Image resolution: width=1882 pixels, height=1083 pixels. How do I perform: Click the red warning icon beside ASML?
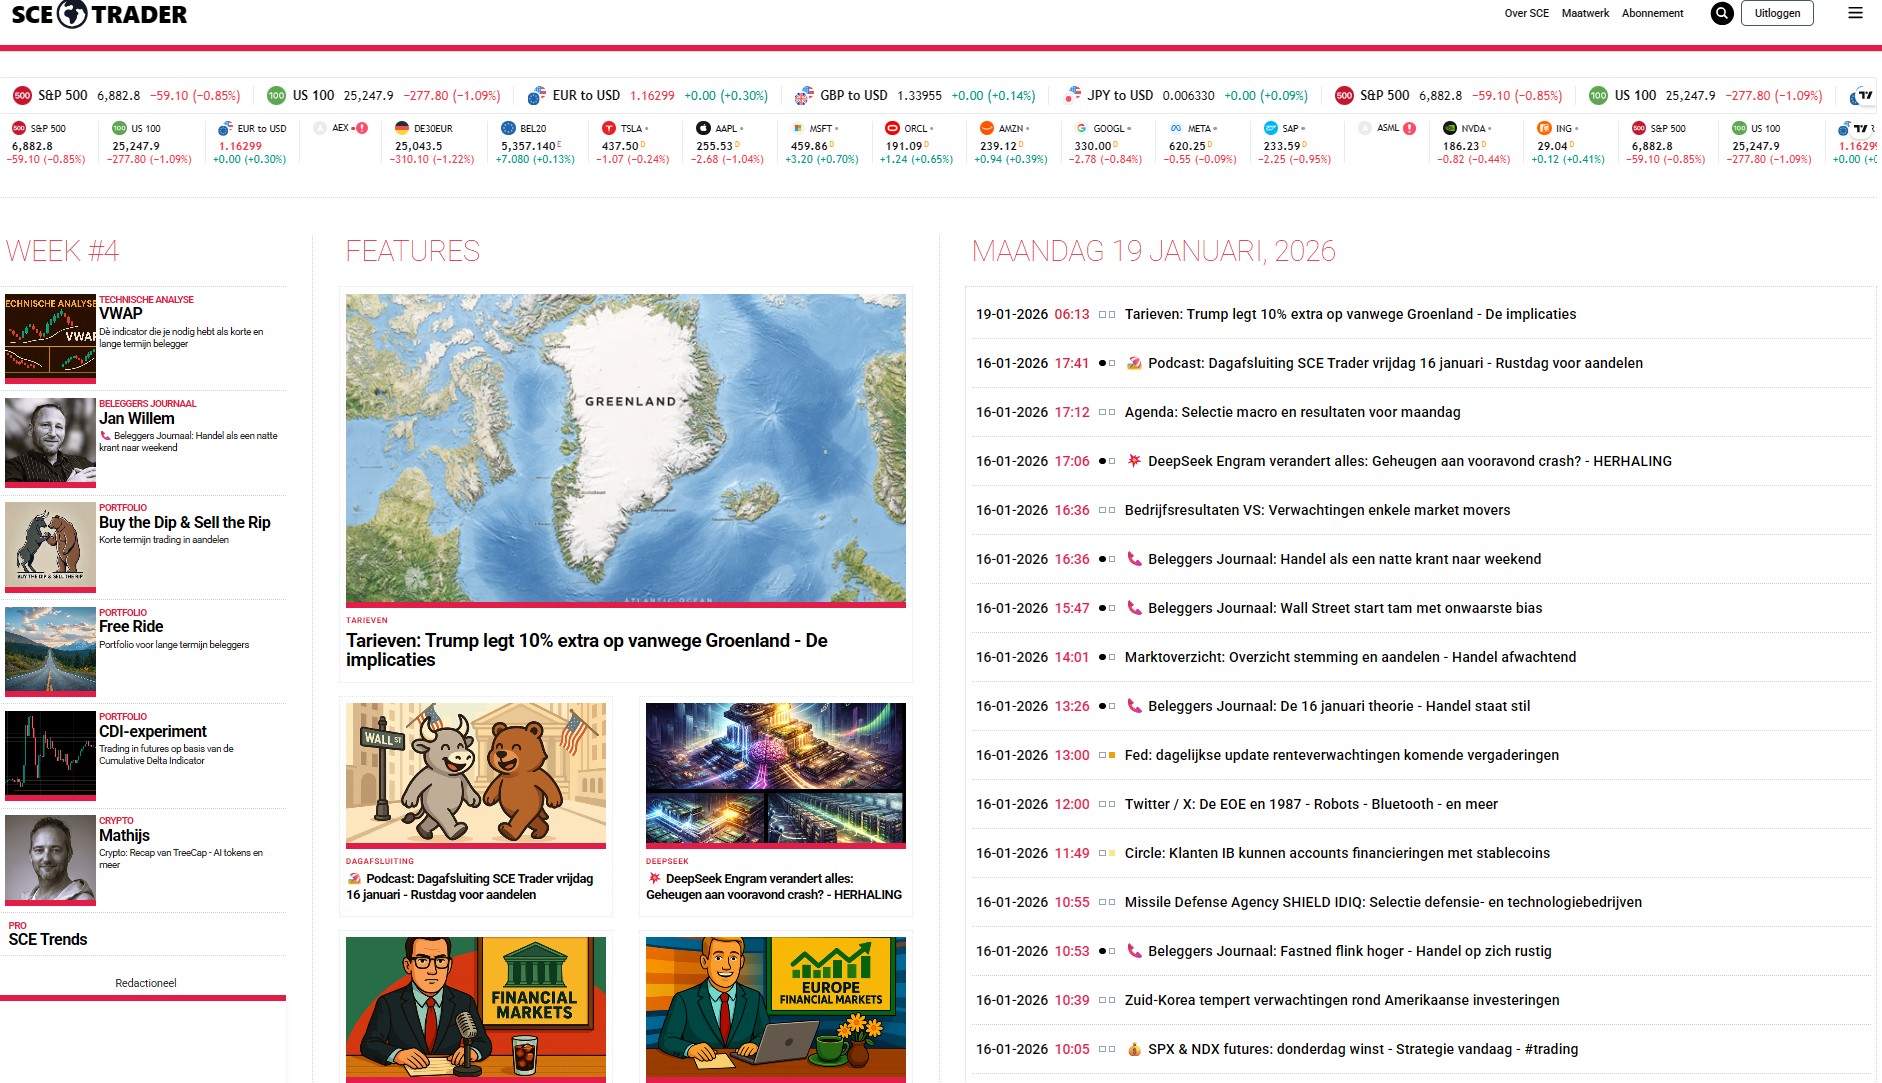1410,128
